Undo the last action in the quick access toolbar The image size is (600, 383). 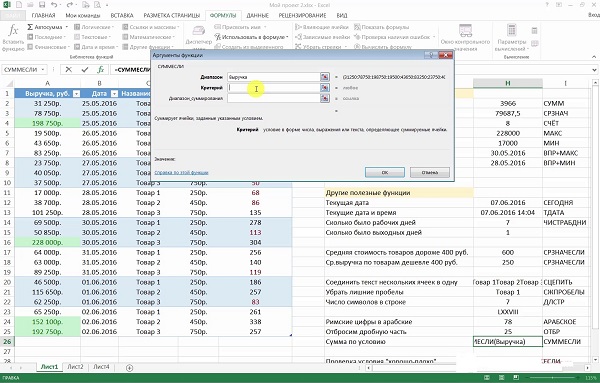tap(54, 5)
